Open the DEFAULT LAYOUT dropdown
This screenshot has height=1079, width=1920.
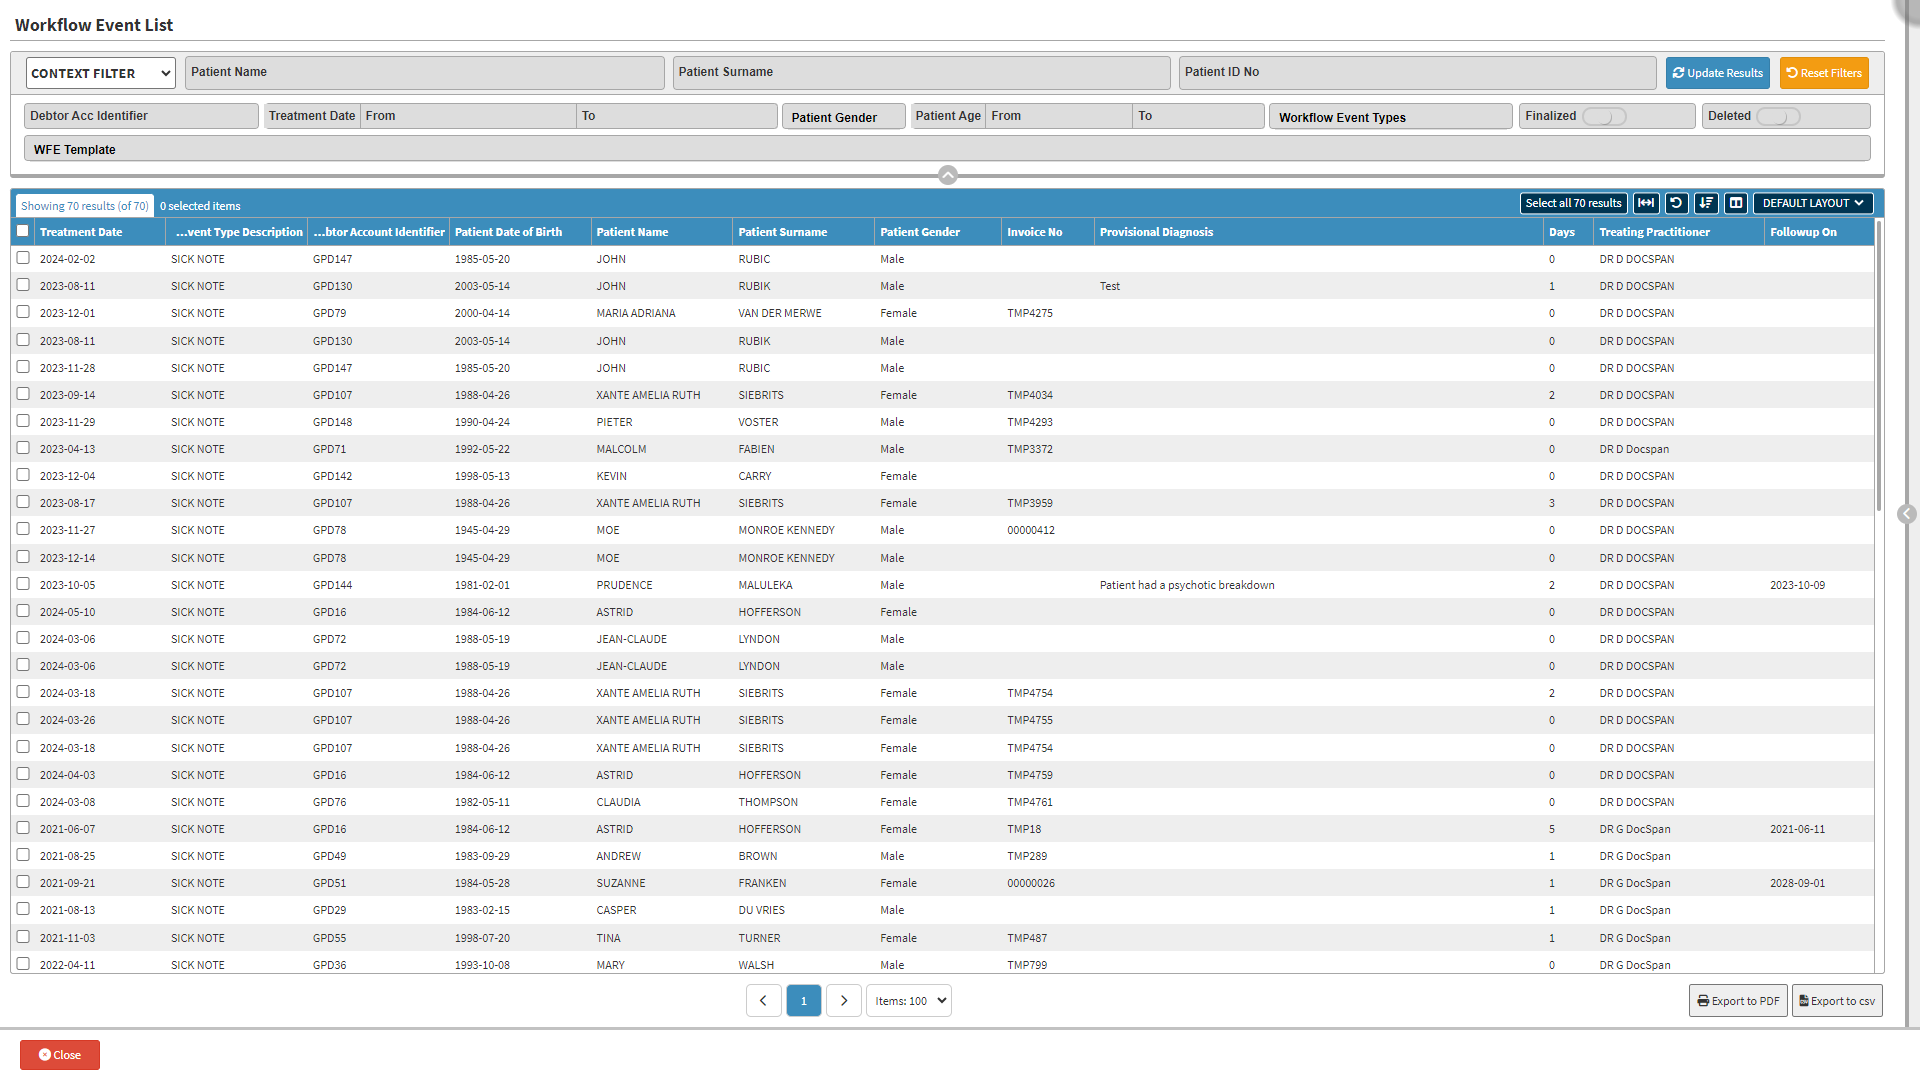point(1812,203)
